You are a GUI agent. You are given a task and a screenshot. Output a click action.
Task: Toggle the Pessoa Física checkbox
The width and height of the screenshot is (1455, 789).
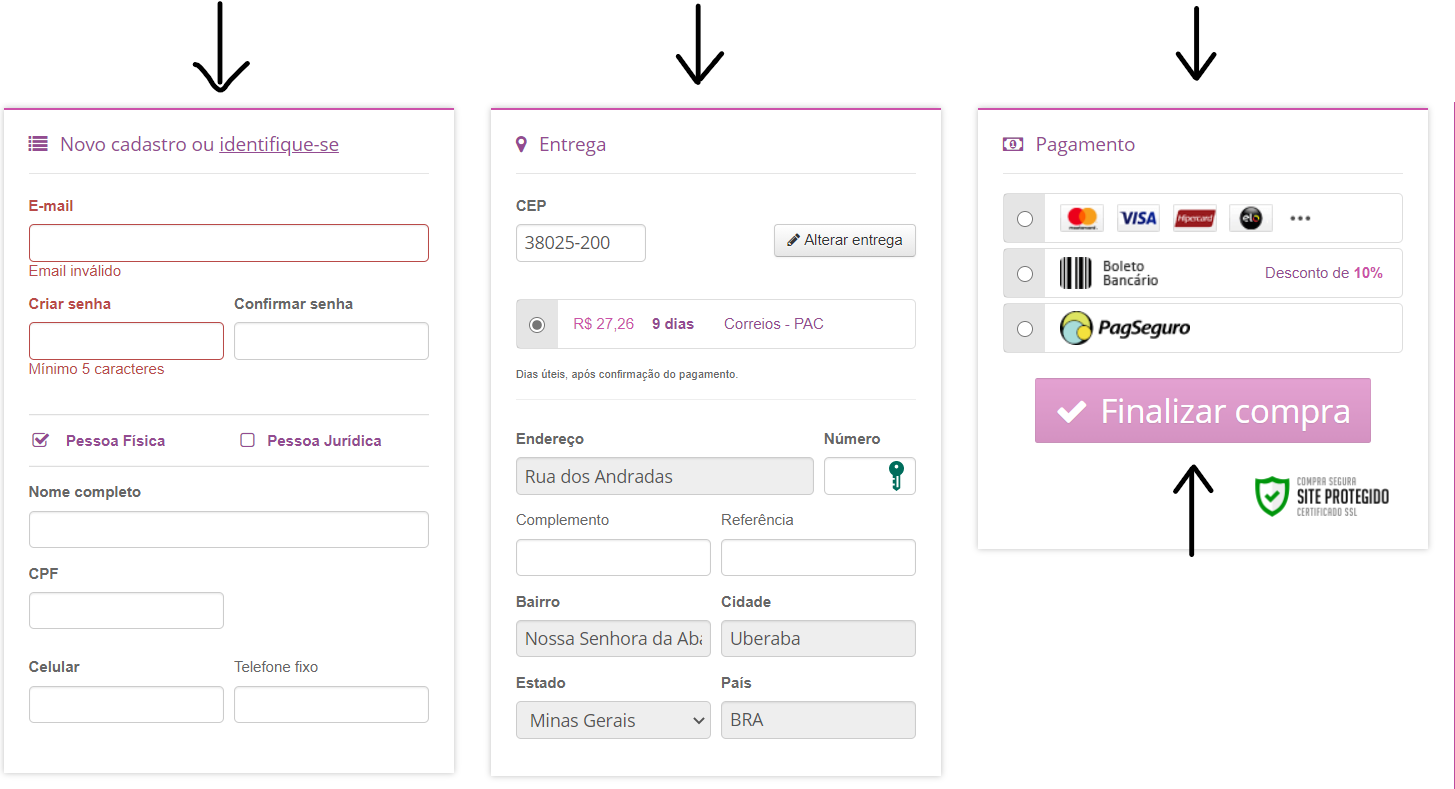click(40, 440)
